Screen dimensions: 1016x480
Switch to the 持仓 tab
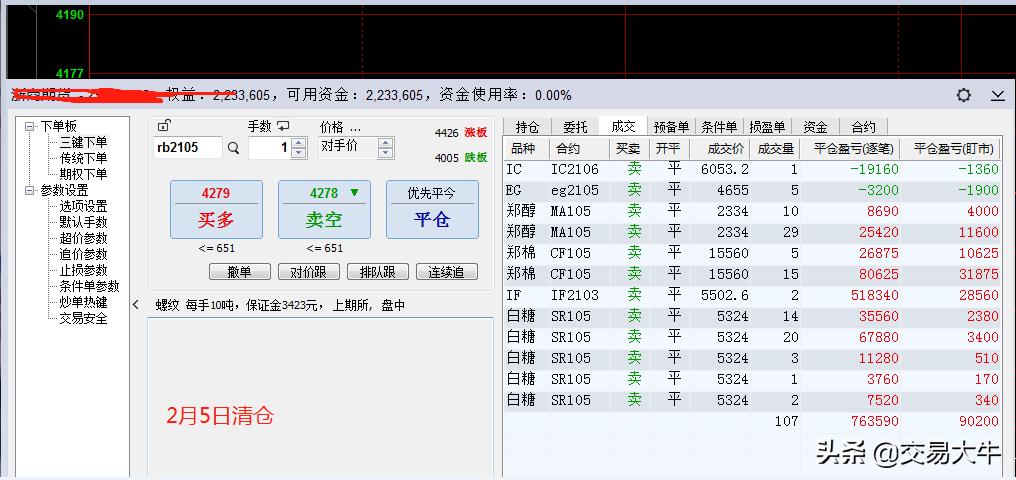click(x=527, y=127)
